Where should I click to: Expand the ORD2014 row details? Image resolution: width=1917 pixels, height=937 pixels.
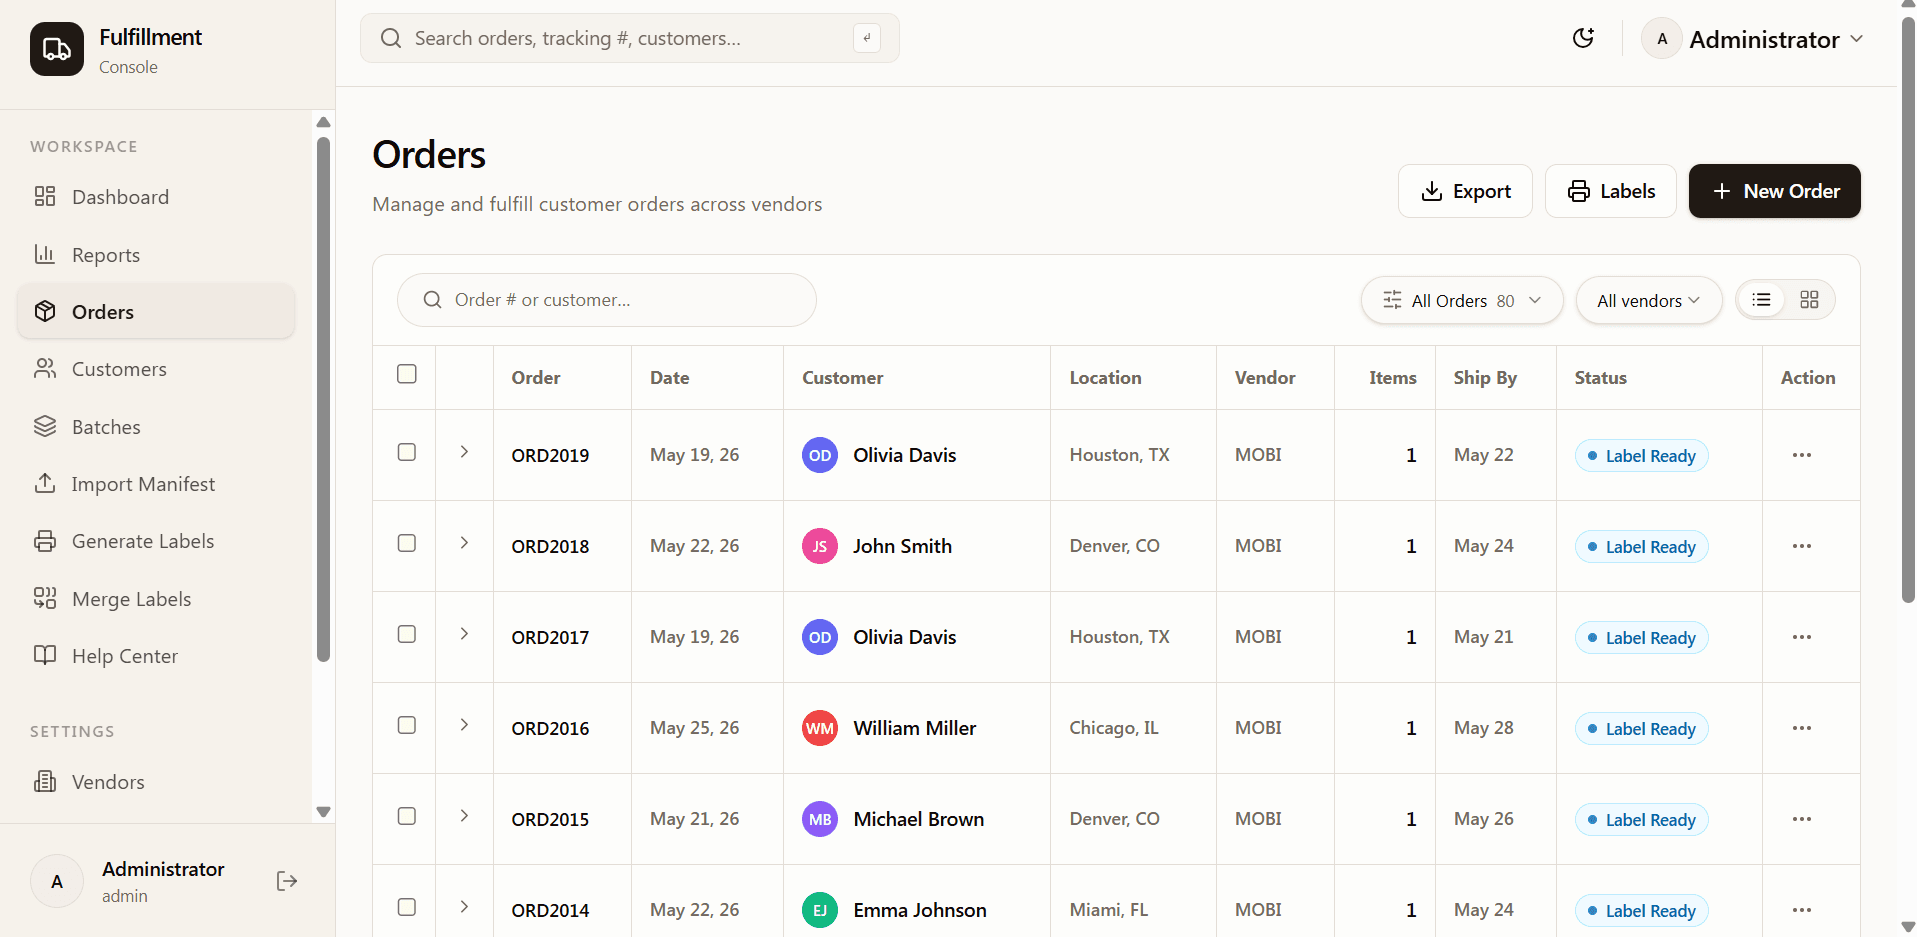(464, 907)
